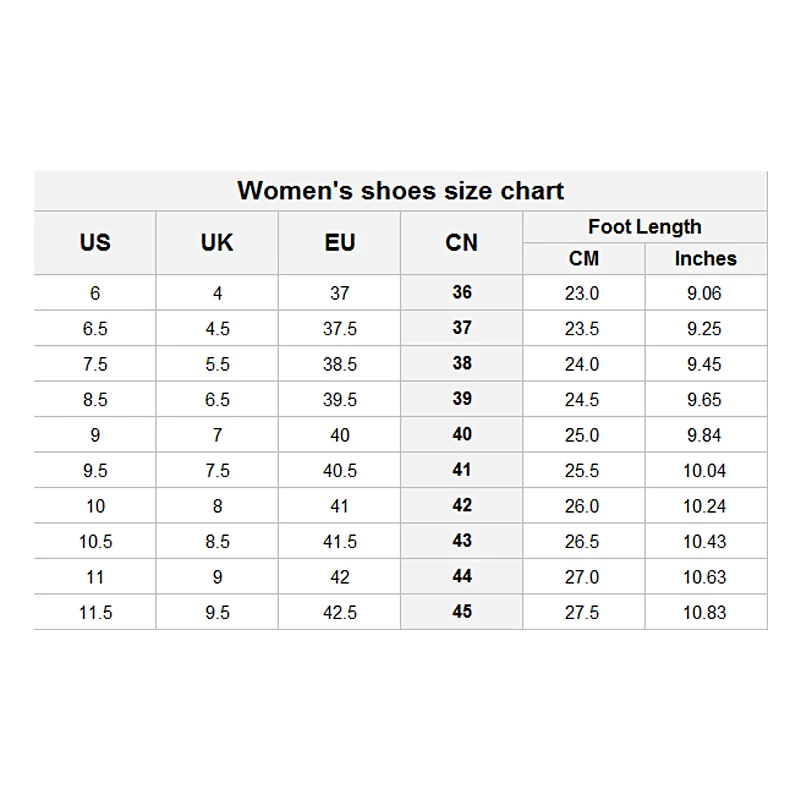Click the EU size 42.5 cell
The height and width of the screenshot is (800, 800).
(x=340, y=612)
